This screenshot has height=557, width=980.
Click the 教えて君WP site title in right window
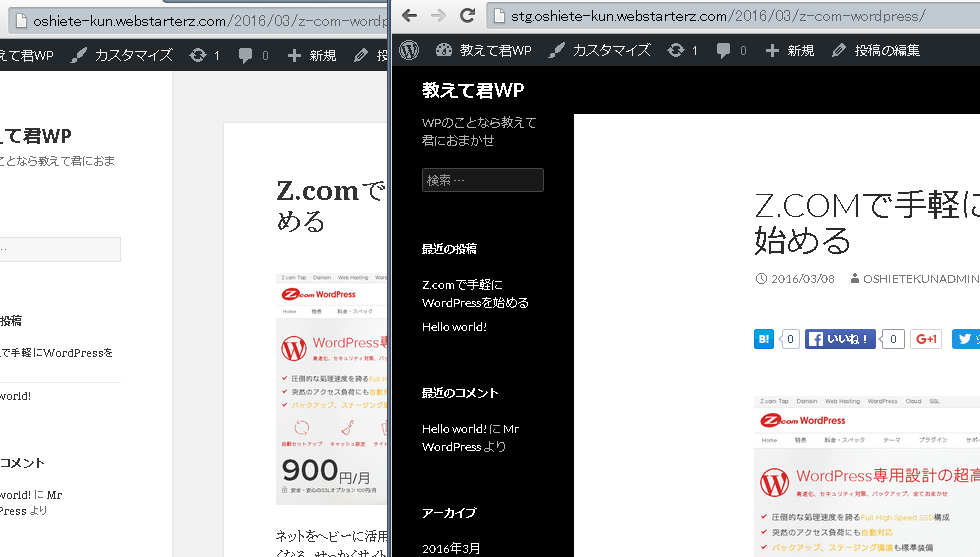click(473, 90)
